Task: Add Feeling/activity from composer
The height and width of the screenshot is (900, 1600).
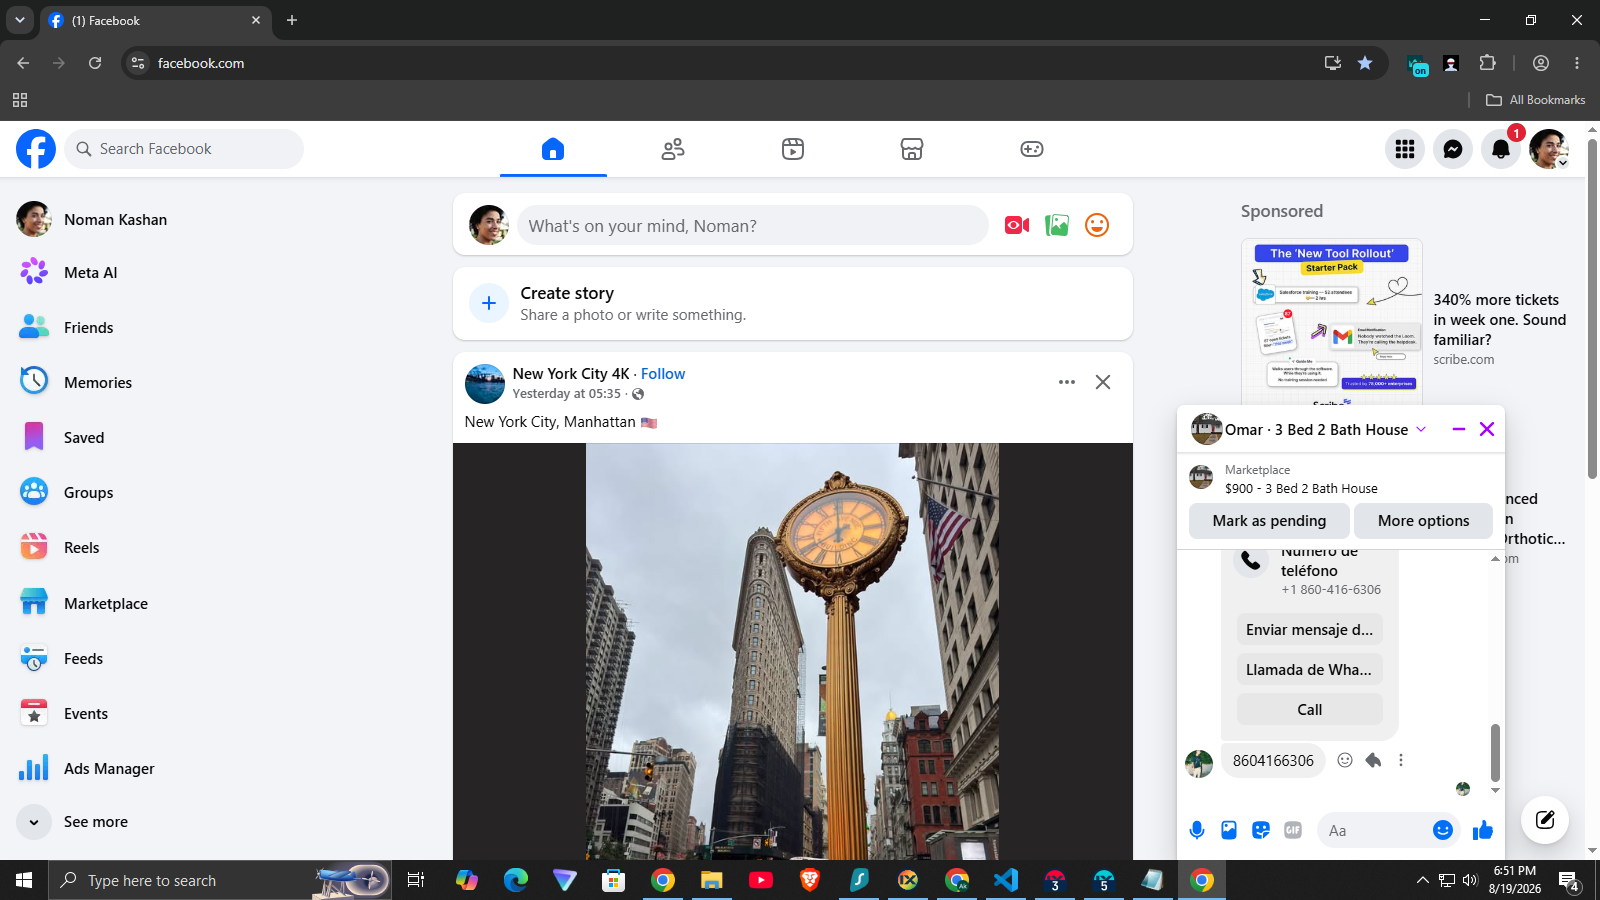Action: coord(1097,225)
